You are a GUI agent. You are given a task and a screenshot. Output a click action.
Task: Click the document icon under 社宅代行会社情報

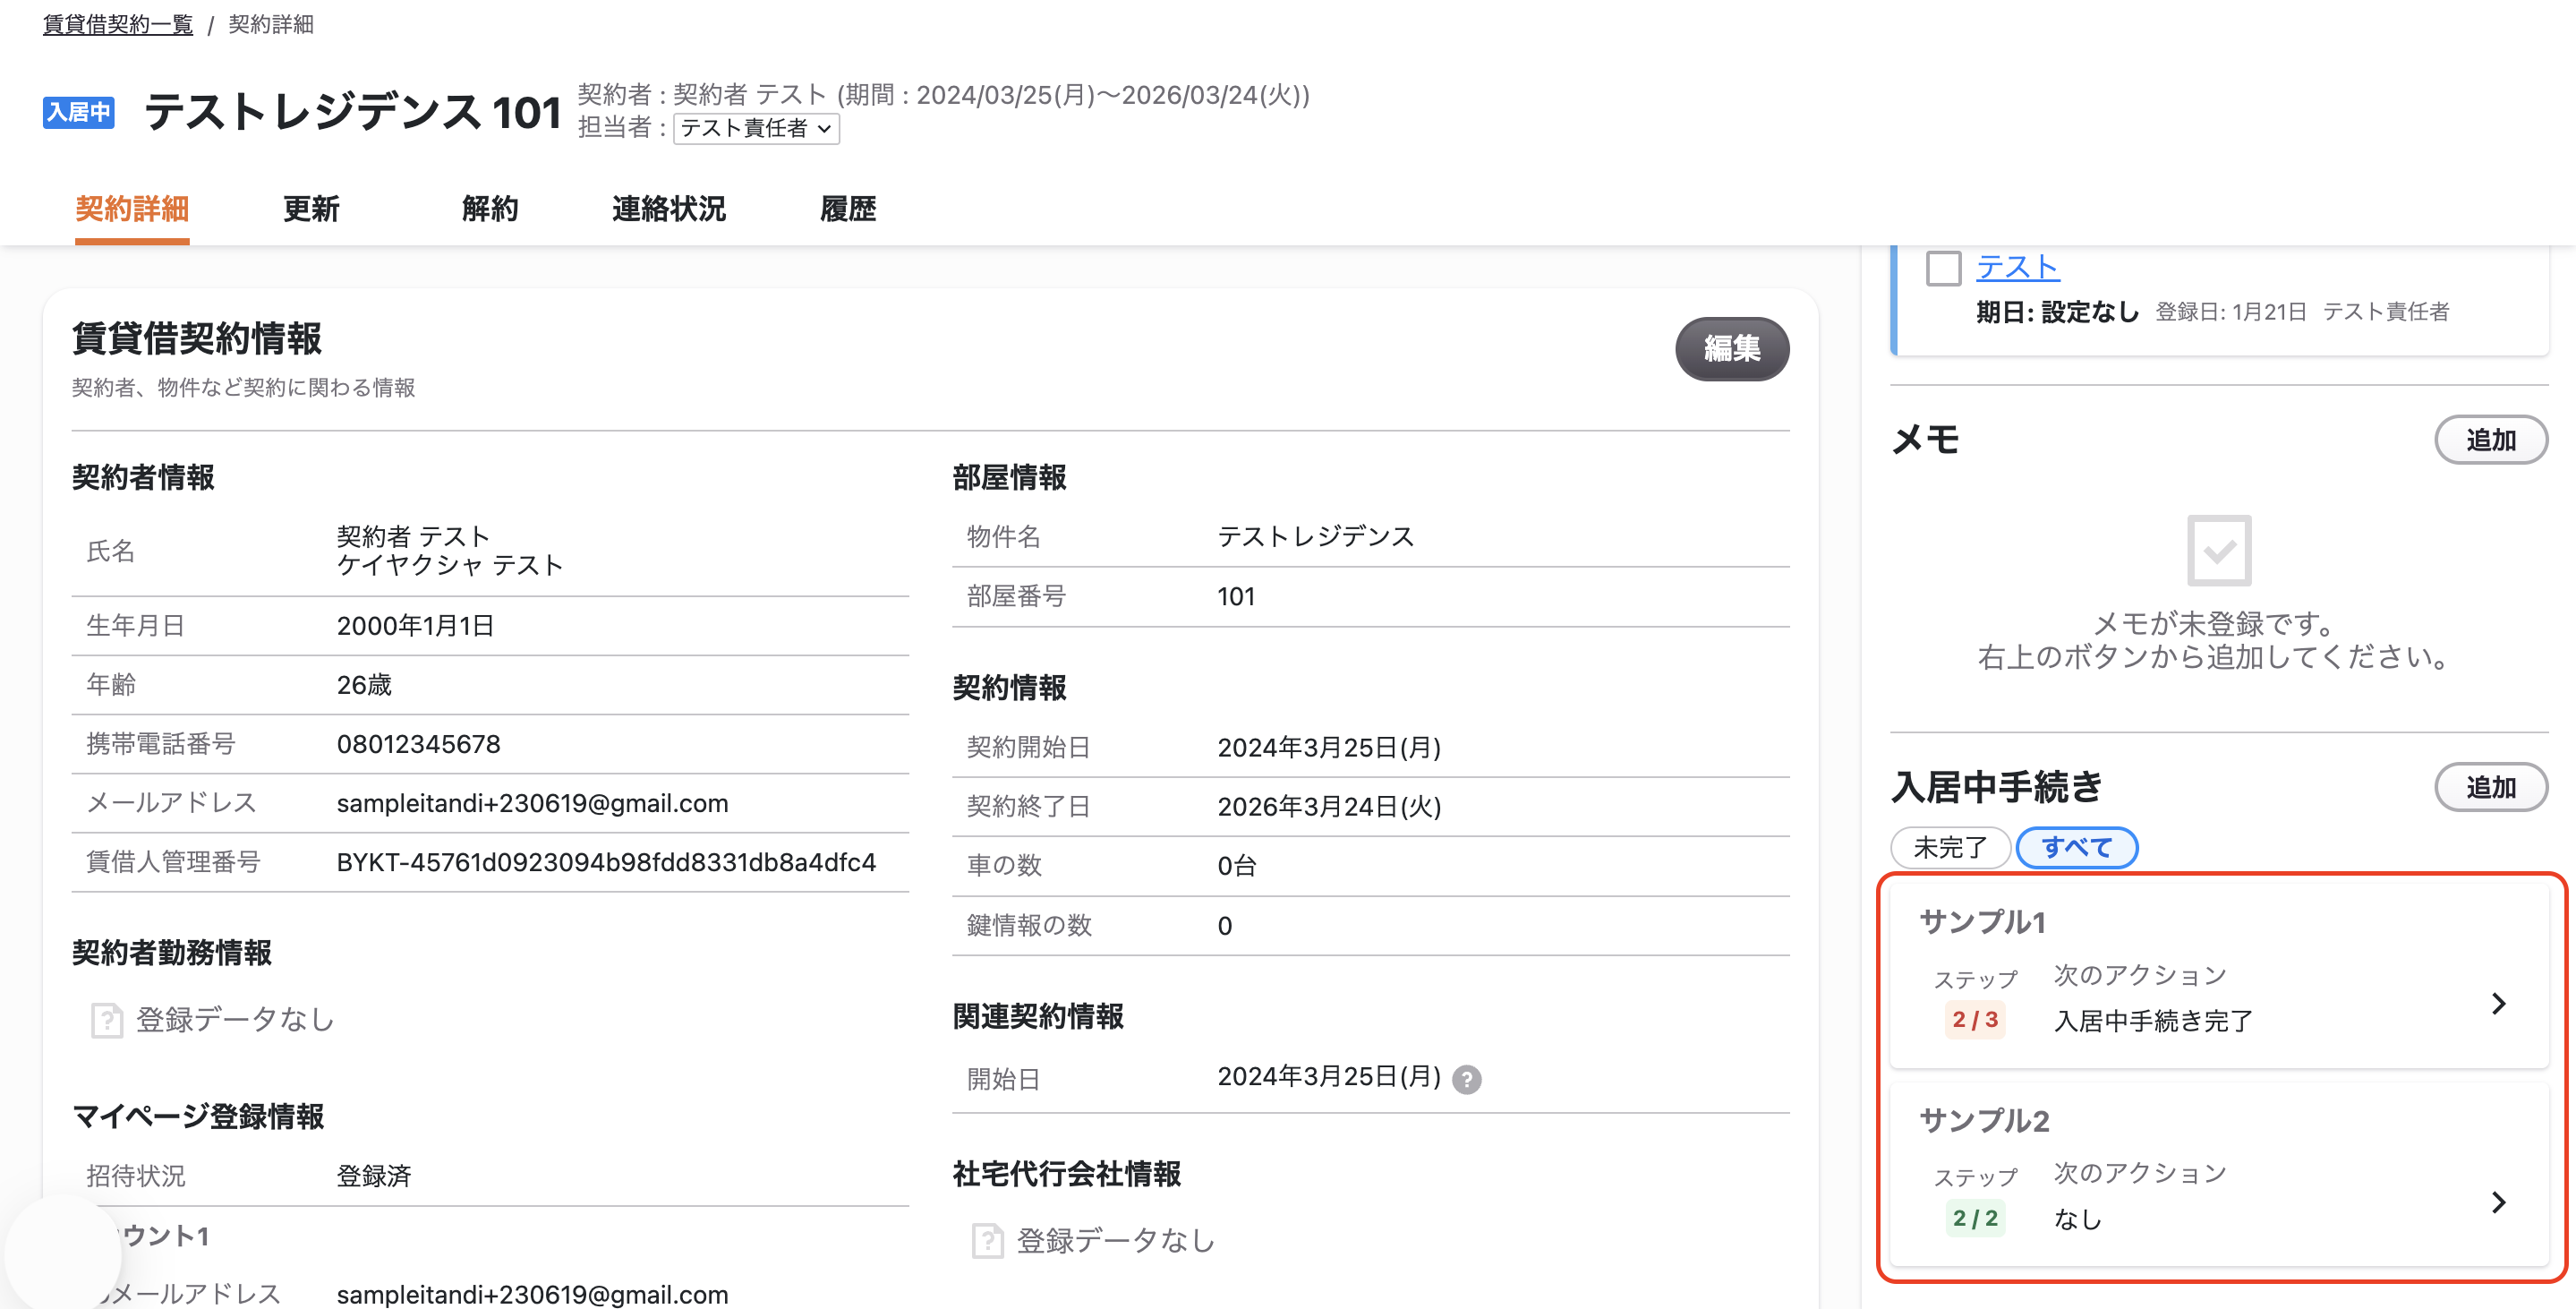pyautogui.click(x=987, y=1241)
